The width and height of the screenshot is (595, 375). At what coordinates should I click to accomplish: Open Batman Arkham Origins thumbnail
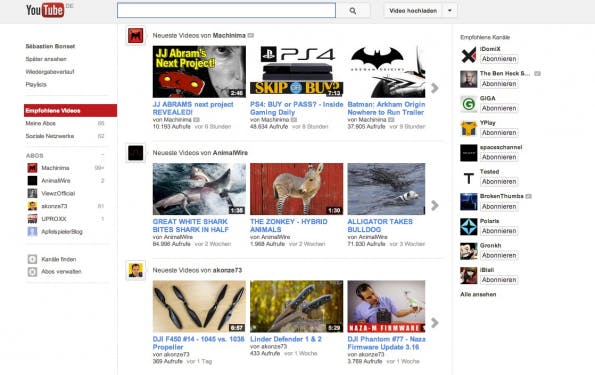click(x=386, y=72)
